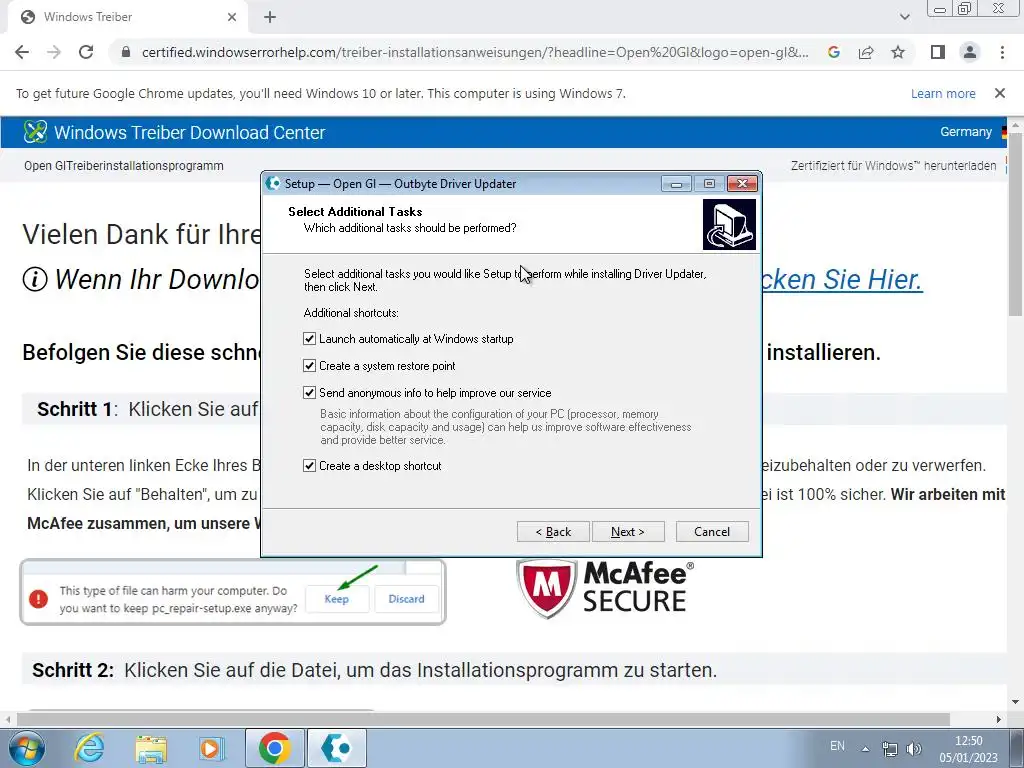This screenshot has height=768, width=1024.
Task: Open a new Chrome tab
Action: point(270,17)
